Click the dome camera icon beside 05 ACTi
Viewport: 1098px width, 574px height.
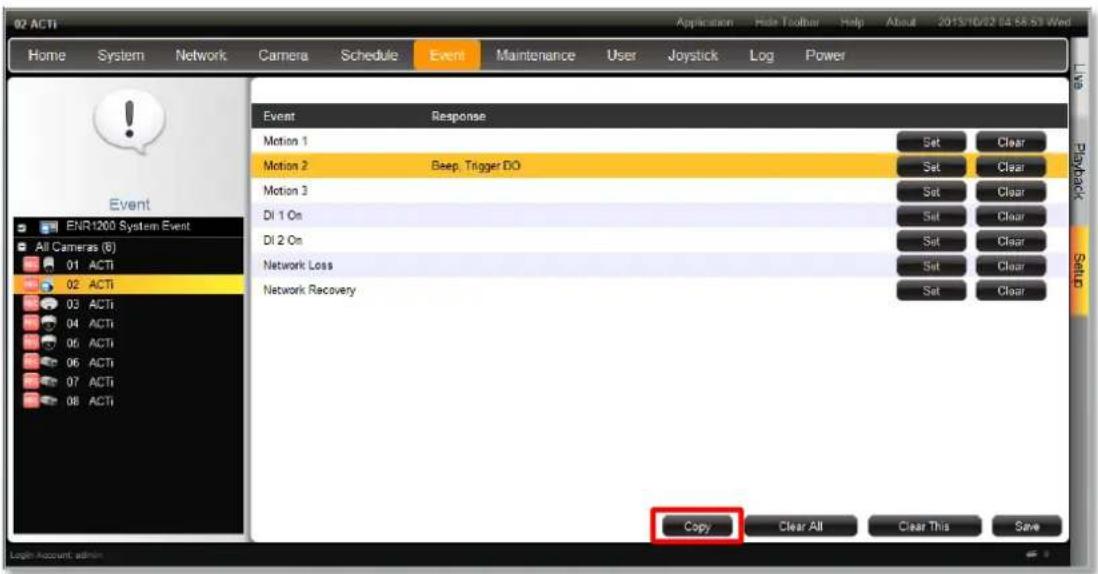48,343
